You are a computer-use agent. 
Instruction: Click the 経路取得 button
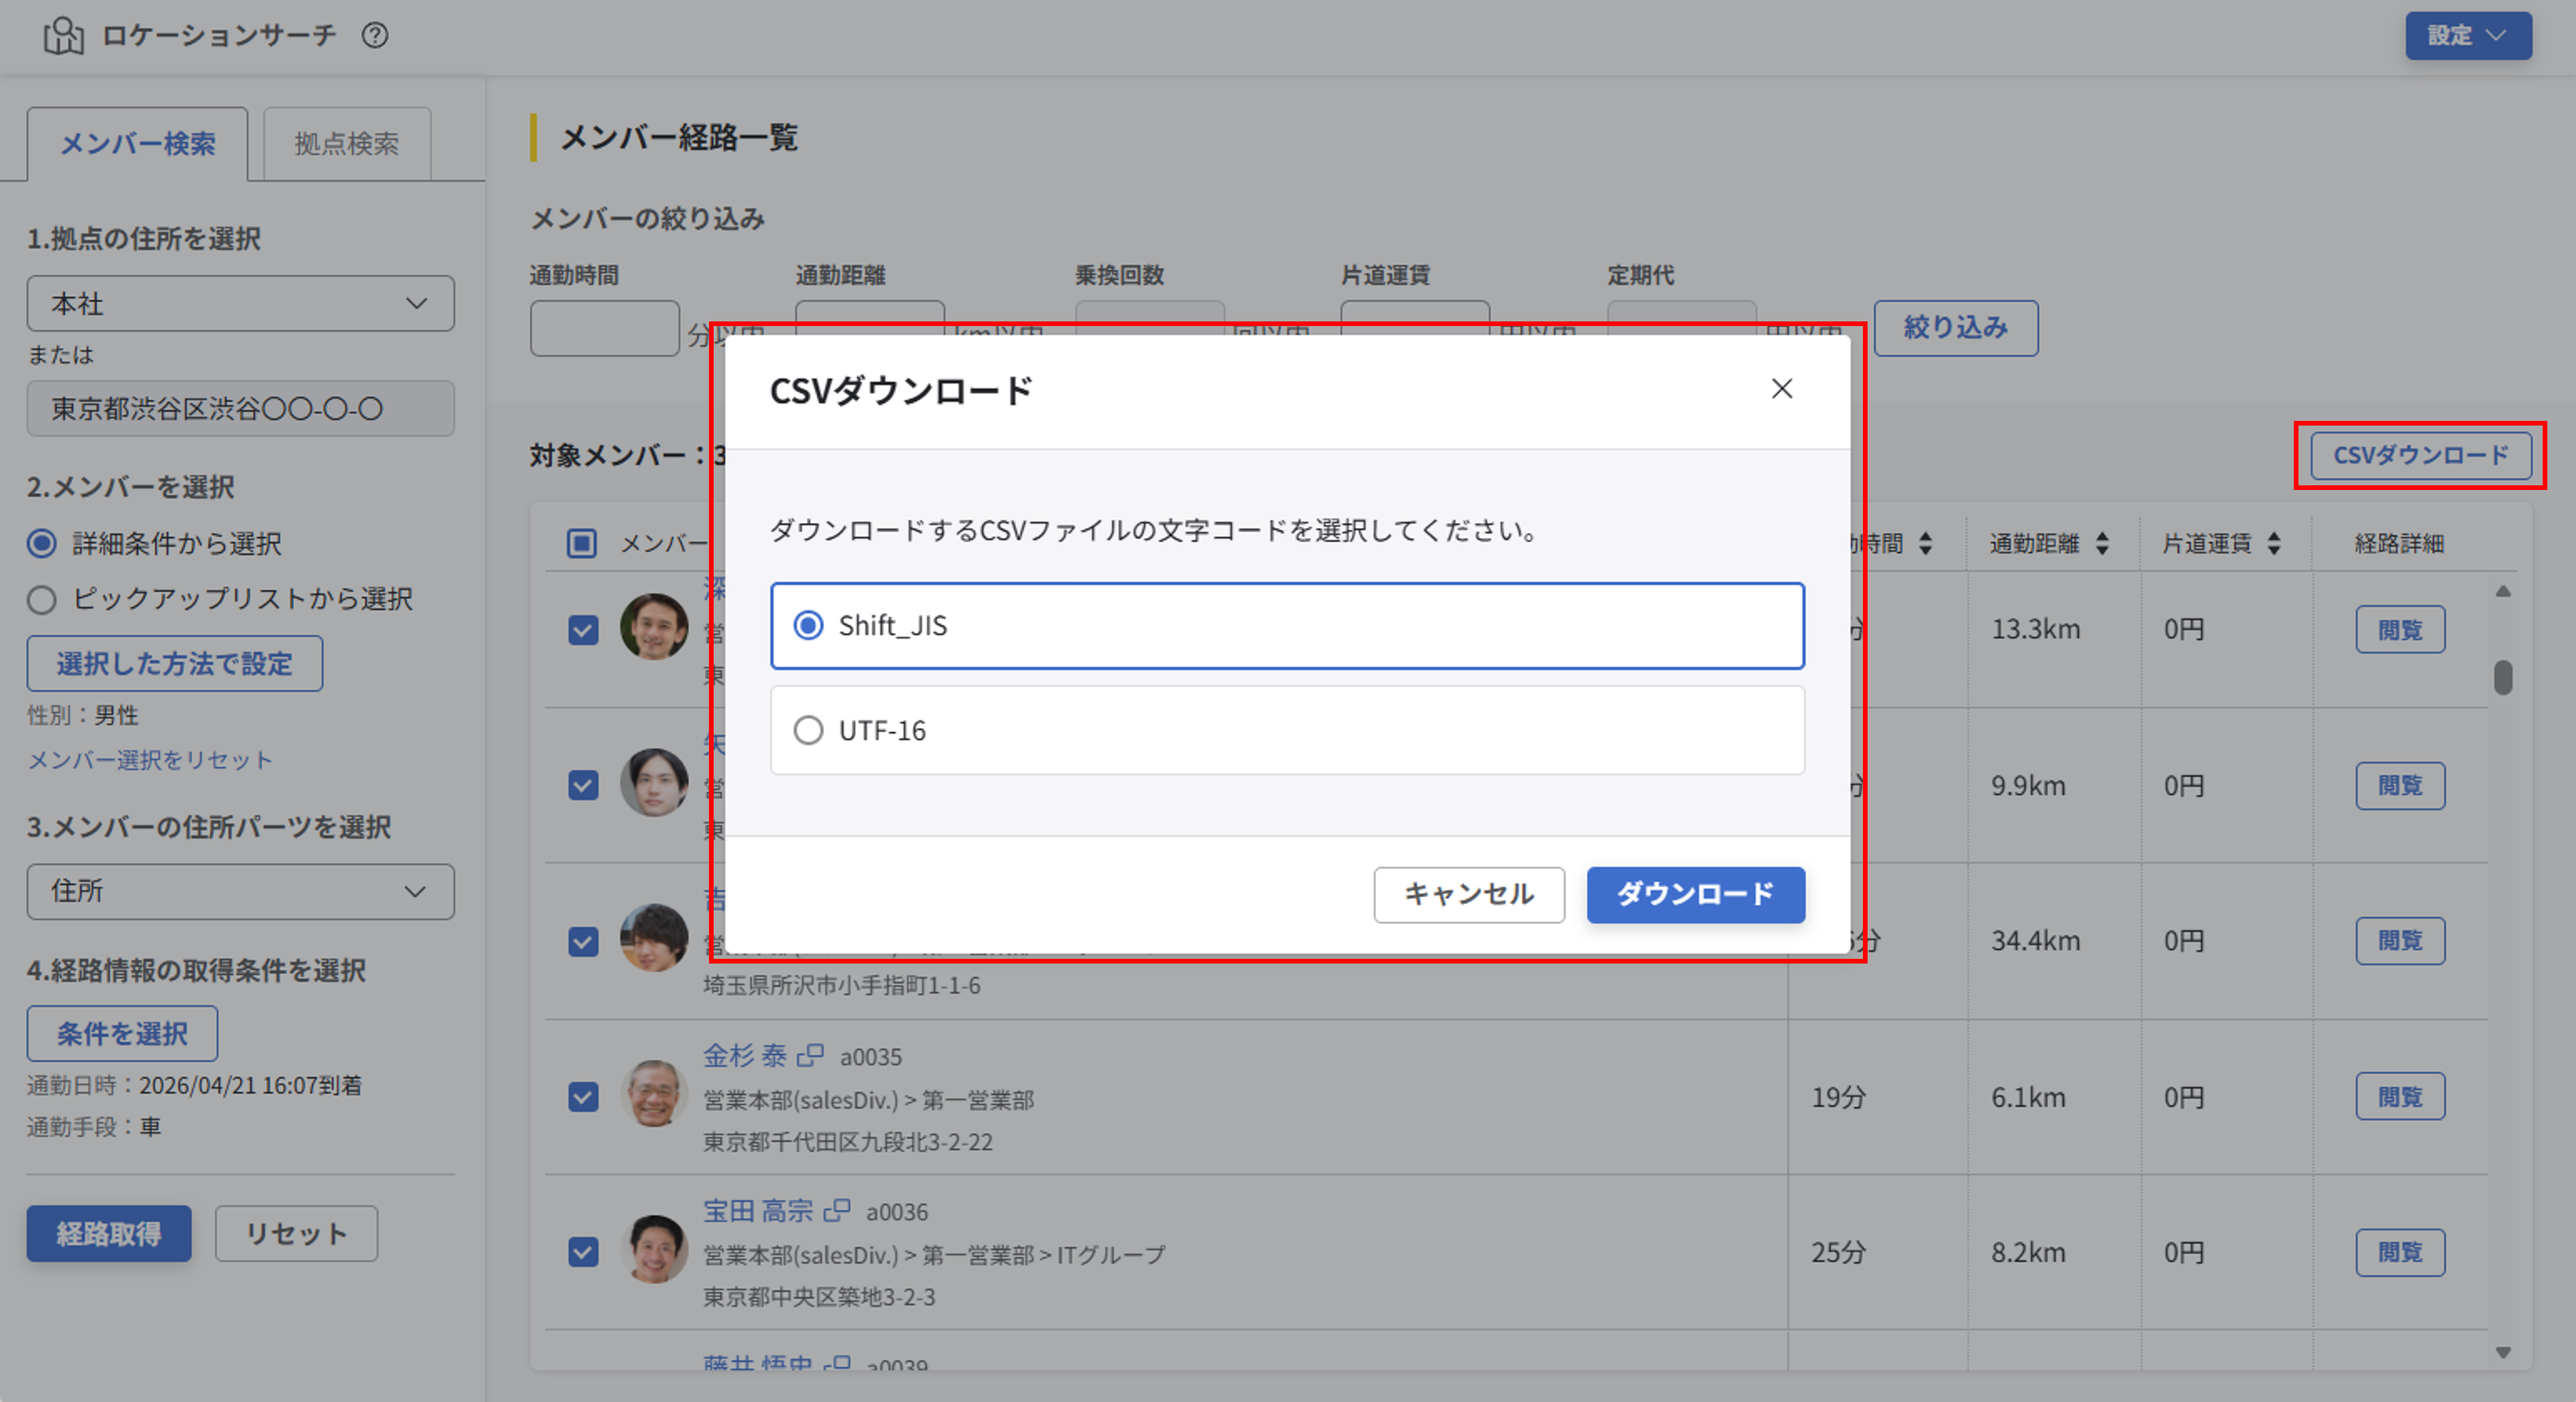click(x=109, y=1233)
